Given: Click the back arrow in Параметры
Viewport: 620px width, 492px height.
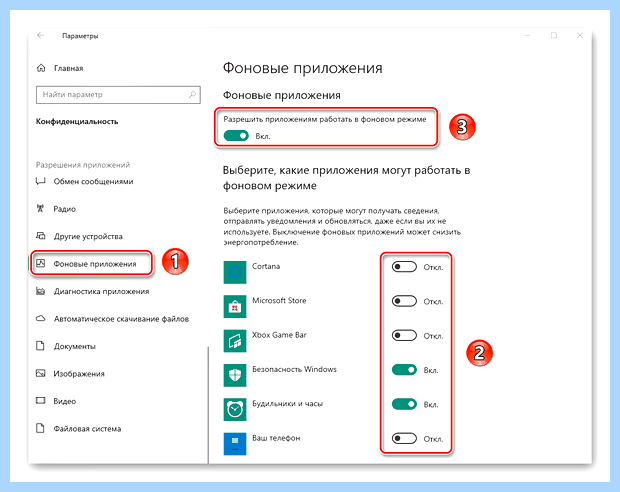Looking at the screenshot, I should tap(40, 35).
